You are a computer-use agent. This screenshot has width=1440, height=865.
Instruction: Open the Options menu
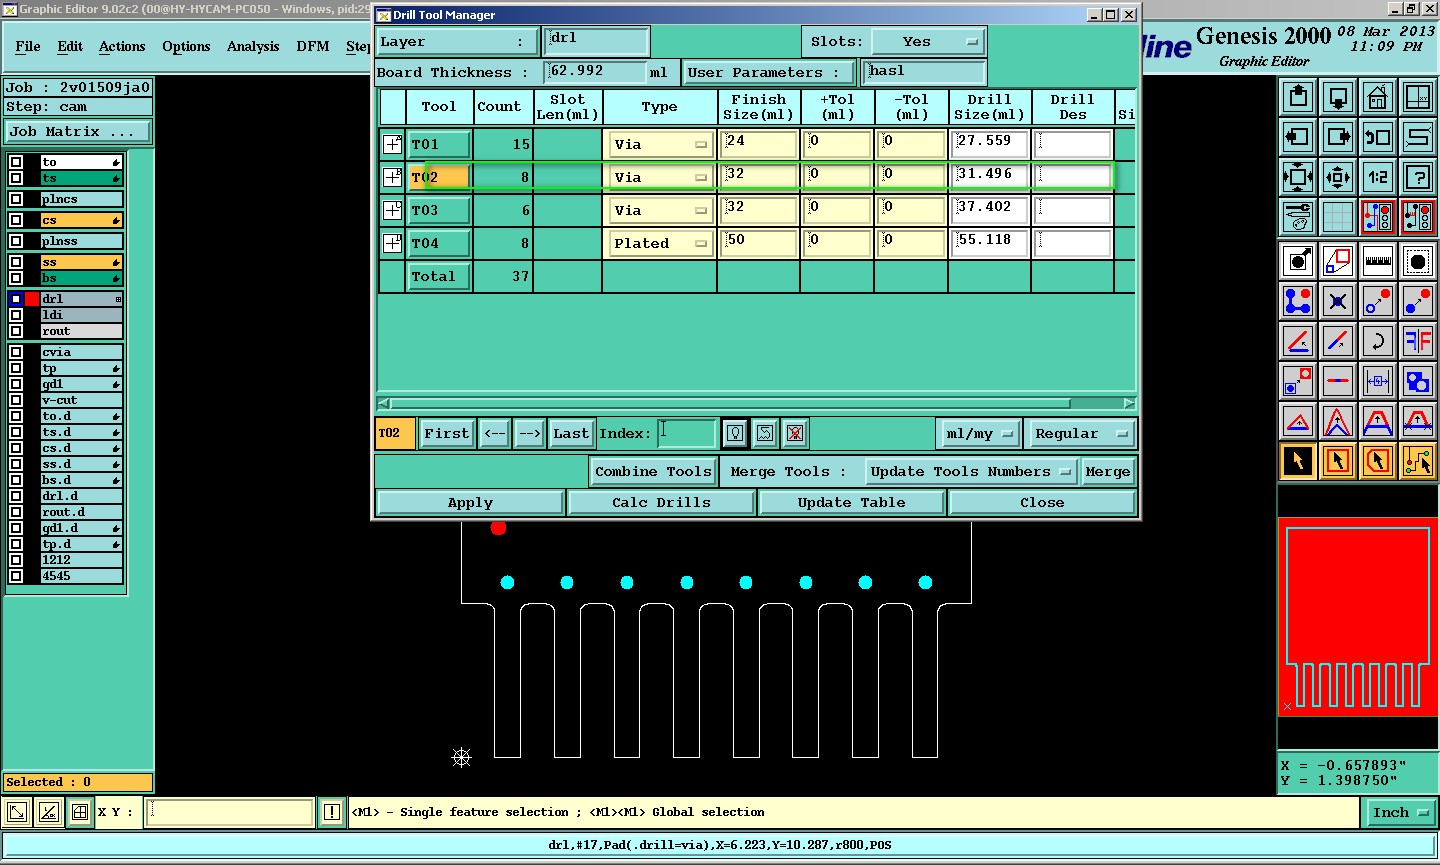186,46
